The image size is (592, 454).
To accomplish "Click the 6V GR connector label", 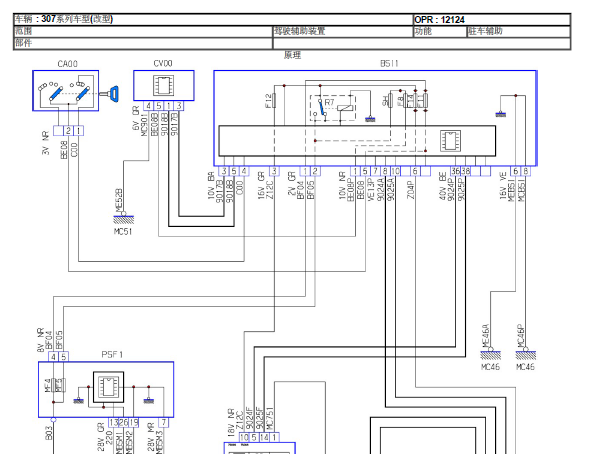I will (136, 119).
